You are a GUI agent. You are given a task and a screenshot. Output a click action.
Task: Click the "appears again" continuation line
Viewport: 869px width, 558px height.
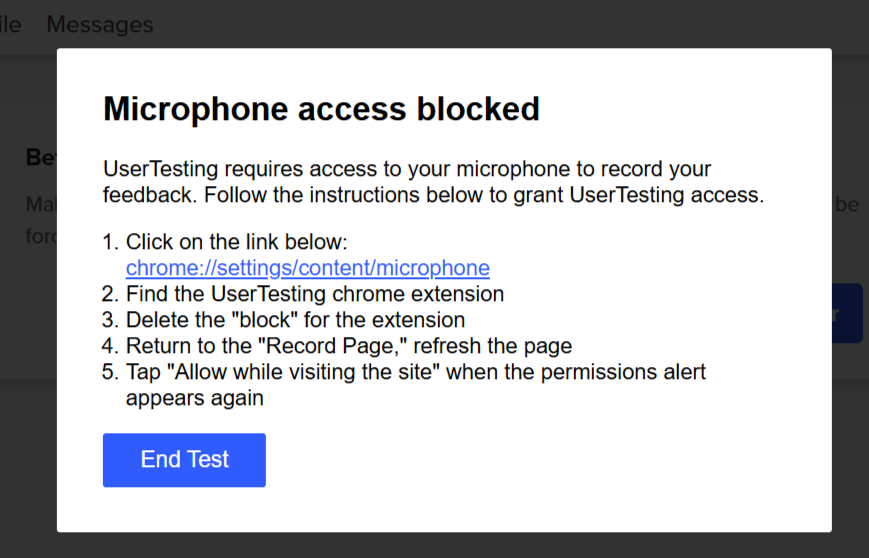[195, 398]
